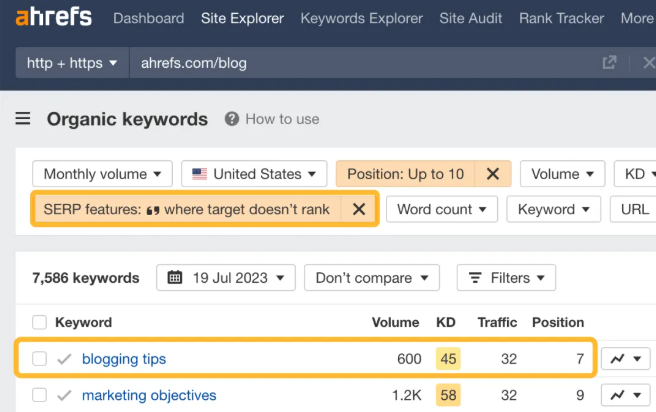Viewport: 656px width, 412px height.
Task: Open the trend chart button for blogging tips
Action: click(x=625, y=358)
